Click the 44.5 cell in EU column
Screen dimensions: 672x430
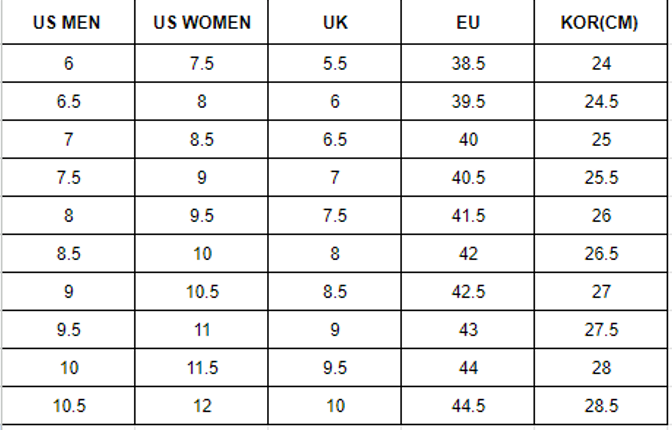(x=469, y=406)
